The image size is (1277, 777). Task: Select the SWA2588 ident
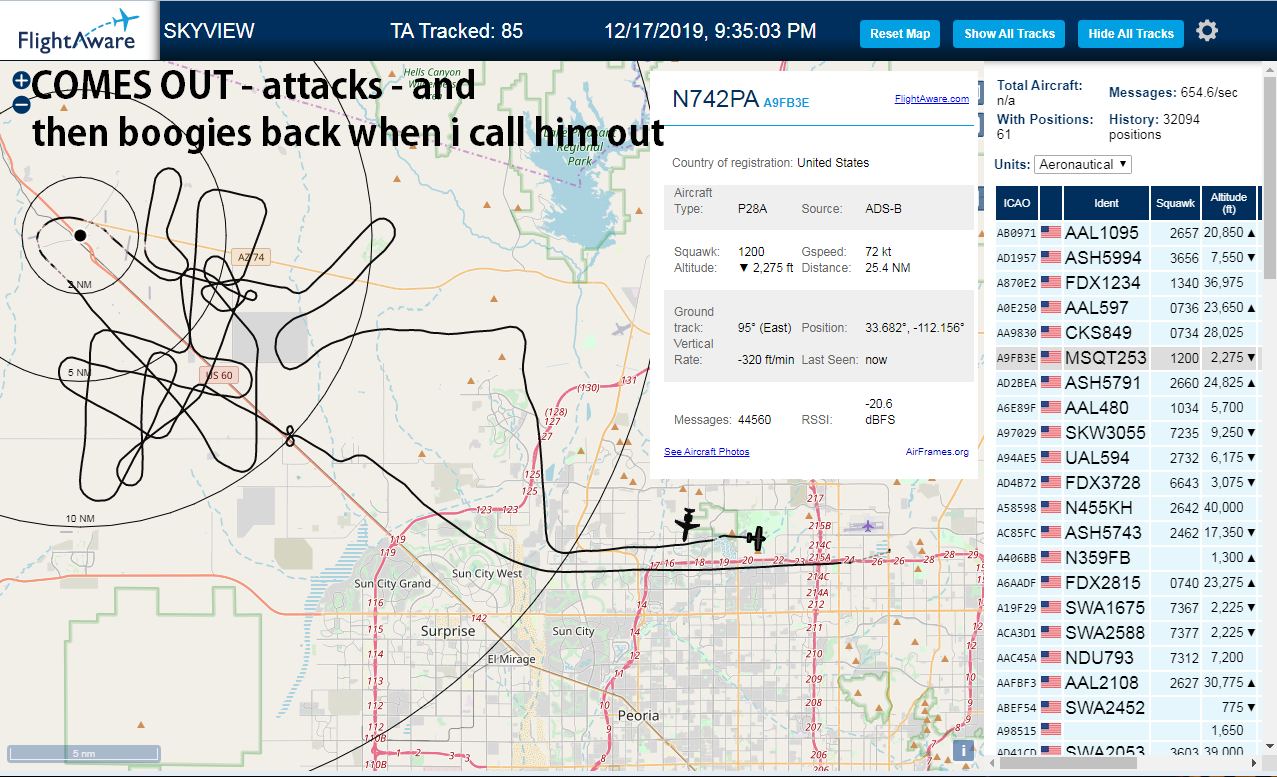1105,633
